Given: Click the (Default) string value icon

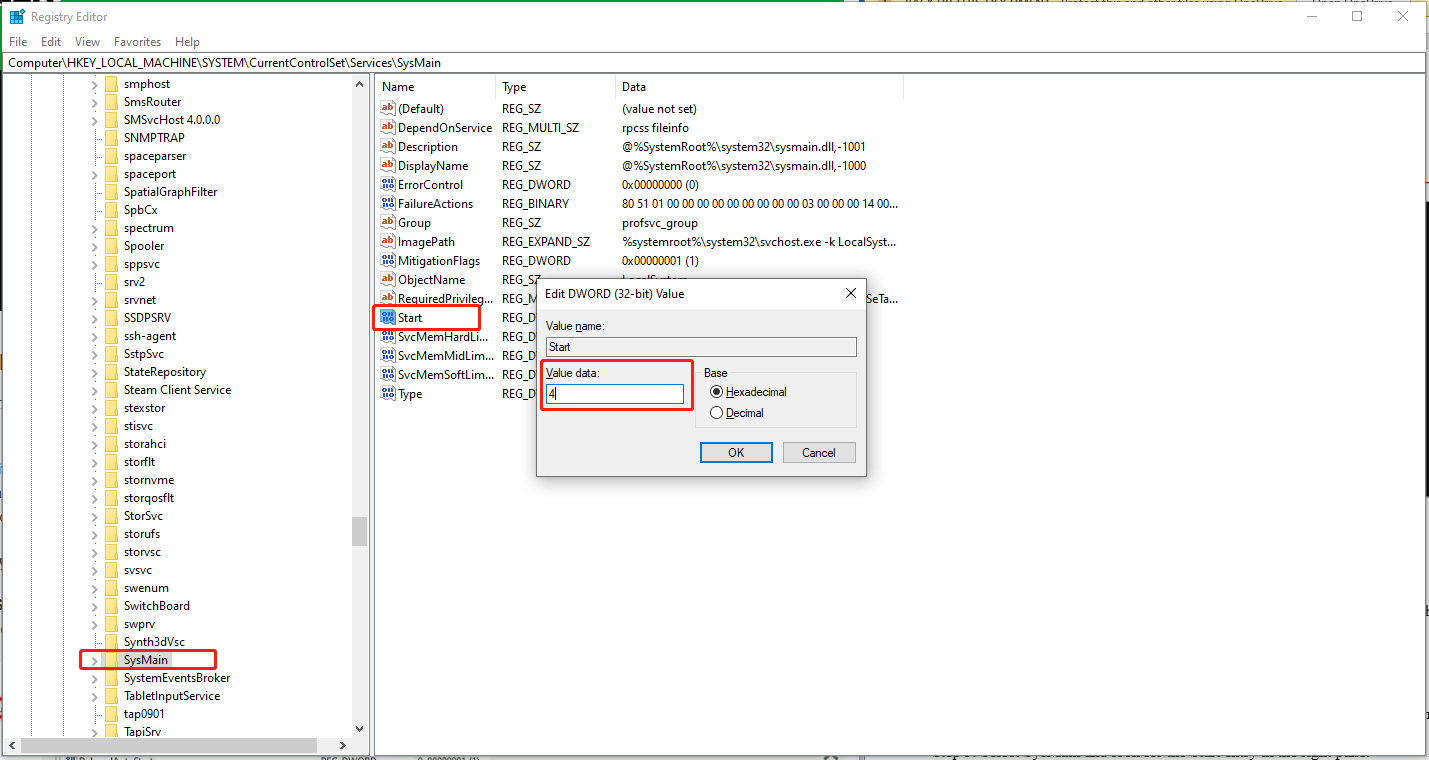Looking at the screenshot, I should [x=389, y=108].
